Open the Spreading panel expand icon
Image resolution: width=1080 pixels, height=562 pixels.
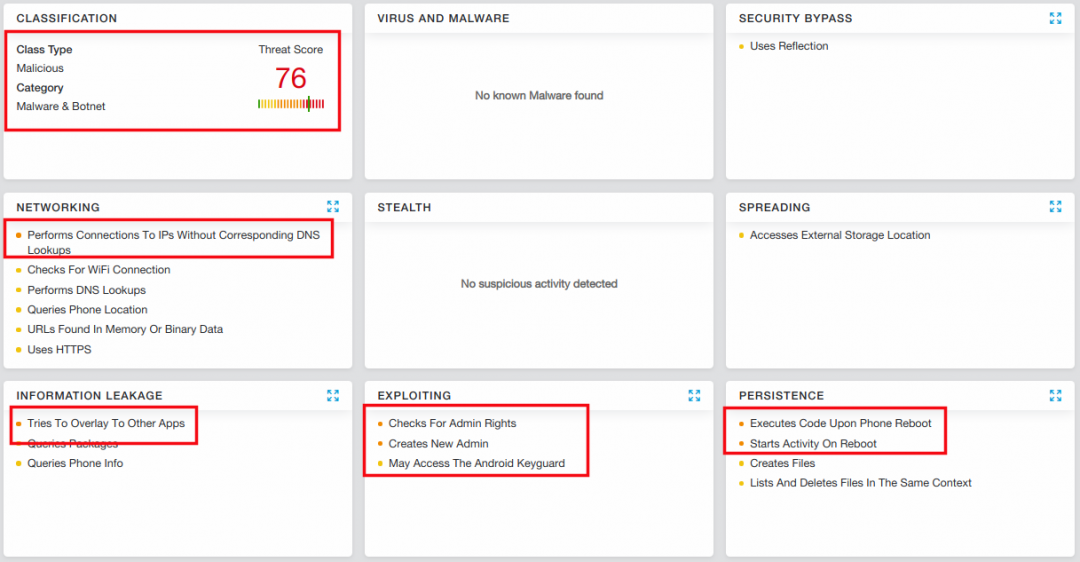(1055, 207)
